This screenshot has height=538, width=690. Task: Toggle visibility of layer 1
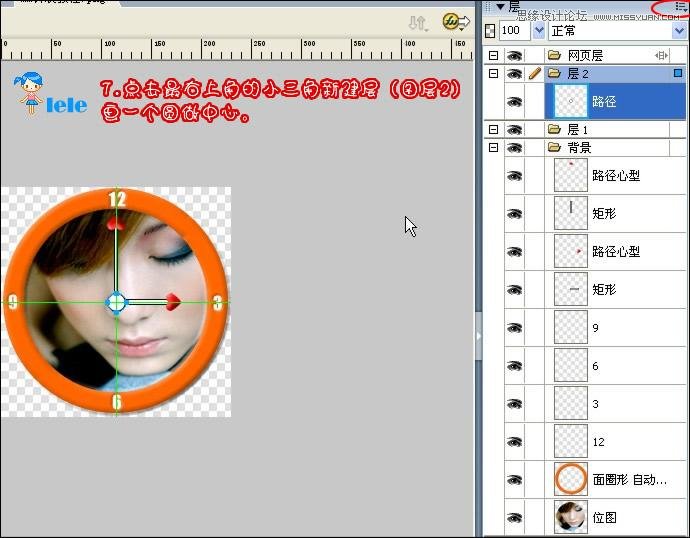(515, 130)
